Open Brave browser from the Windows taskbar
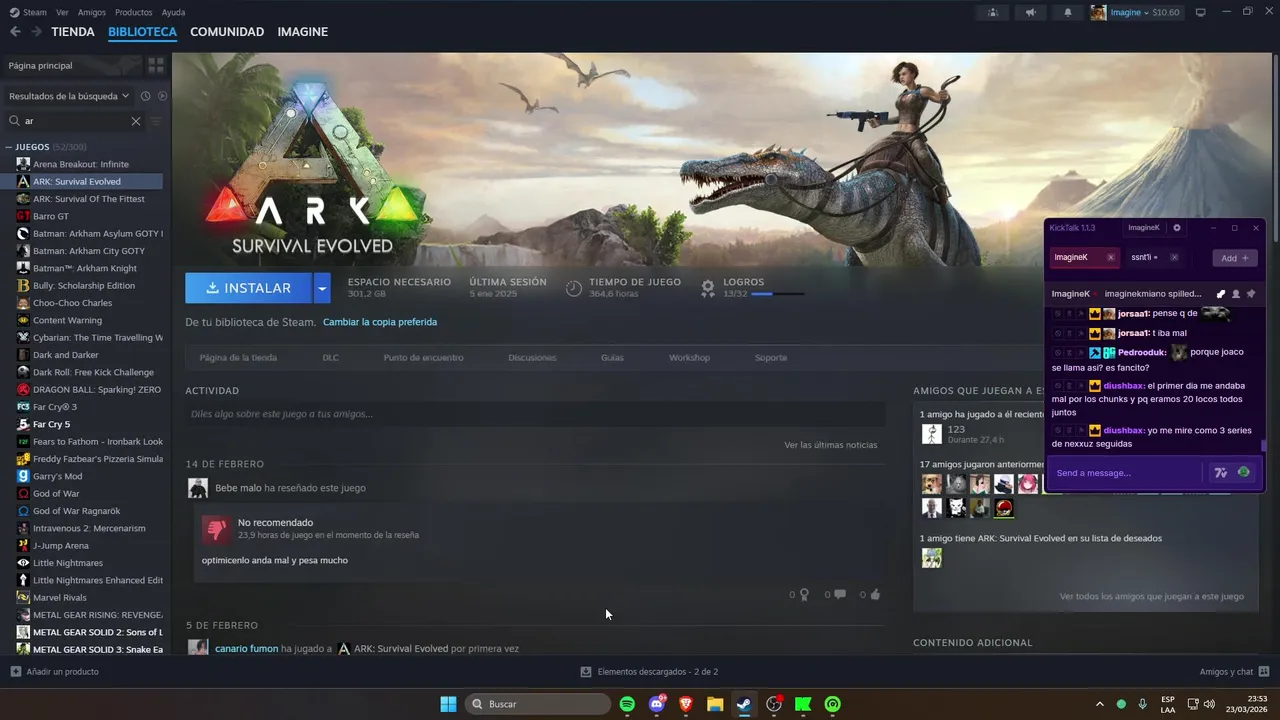The height and width of the screenshot is (720, 1280). pyautogui.click(x=686, y=704)
